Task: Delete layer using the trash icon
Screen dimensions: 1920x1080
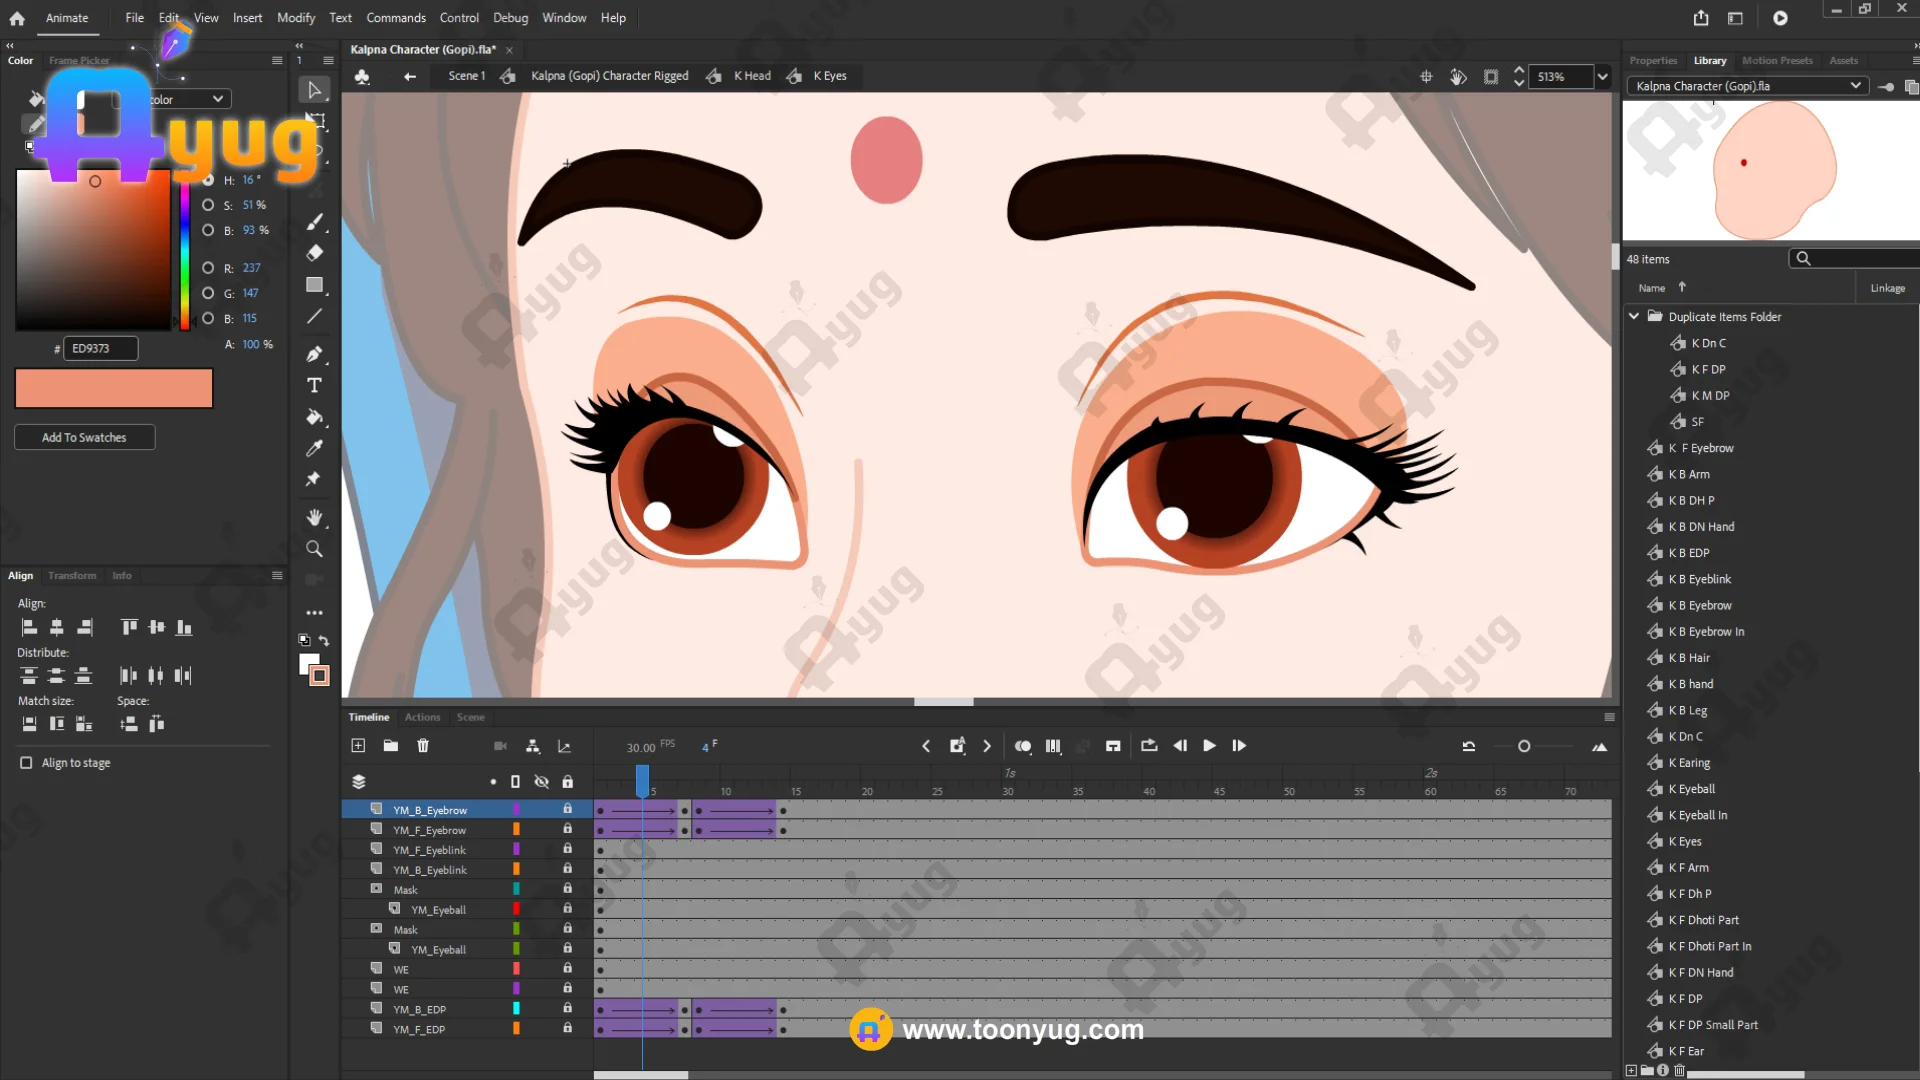Action: pos(423,746)
